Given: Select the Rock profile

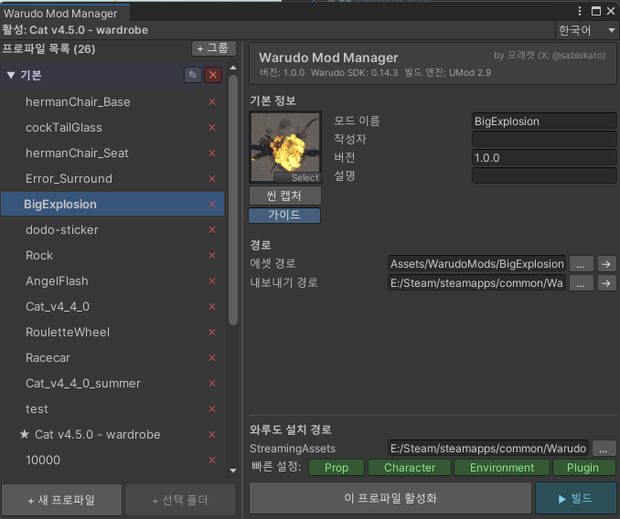Looking at the screenshot, I should point(113,255).
